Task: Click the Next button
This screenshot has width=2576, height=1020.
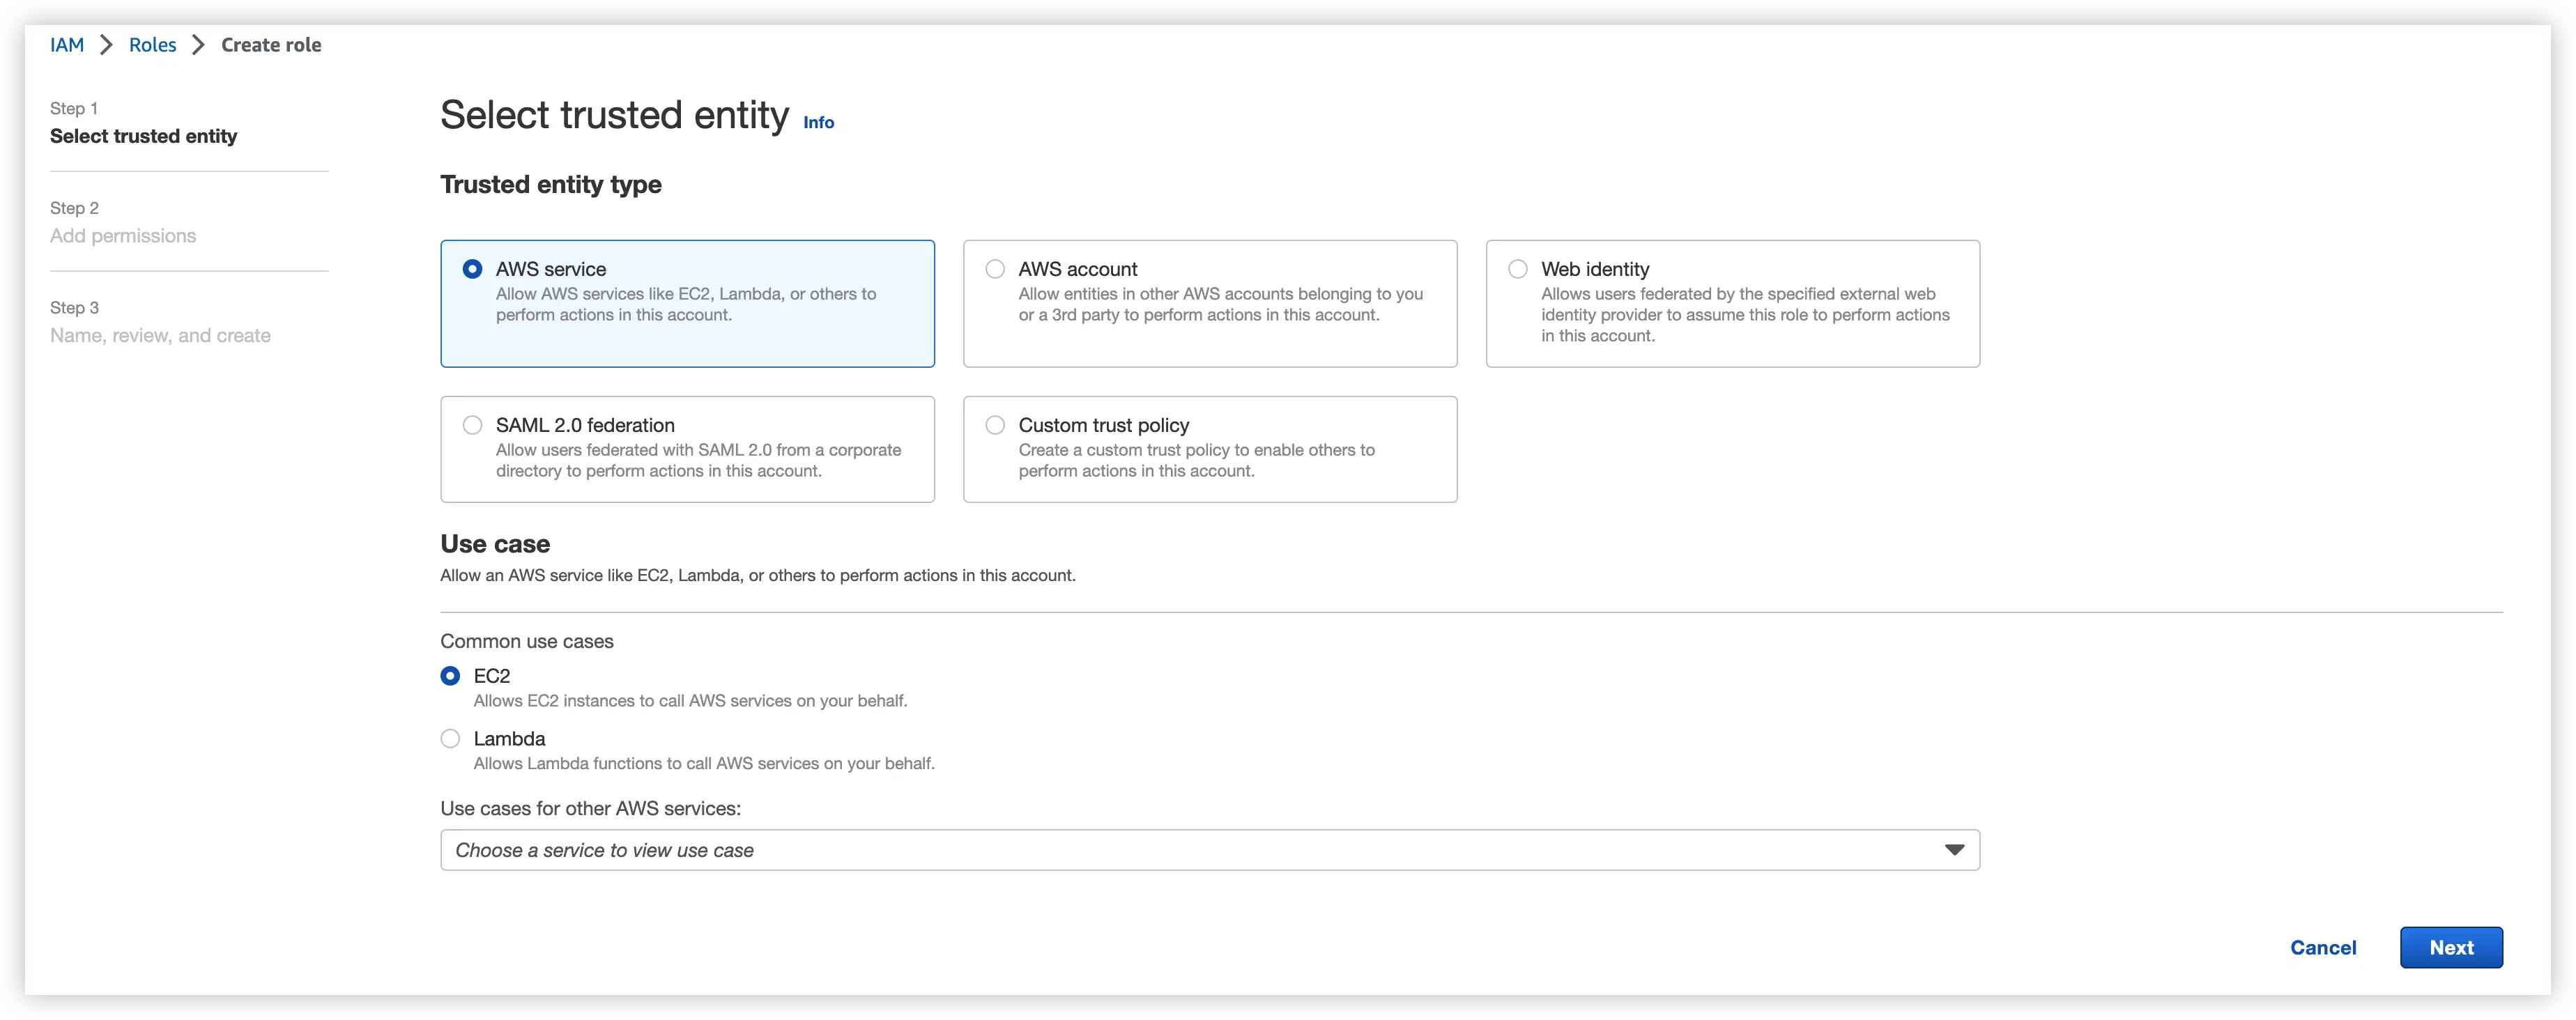Action: [x=2451, y=947]
